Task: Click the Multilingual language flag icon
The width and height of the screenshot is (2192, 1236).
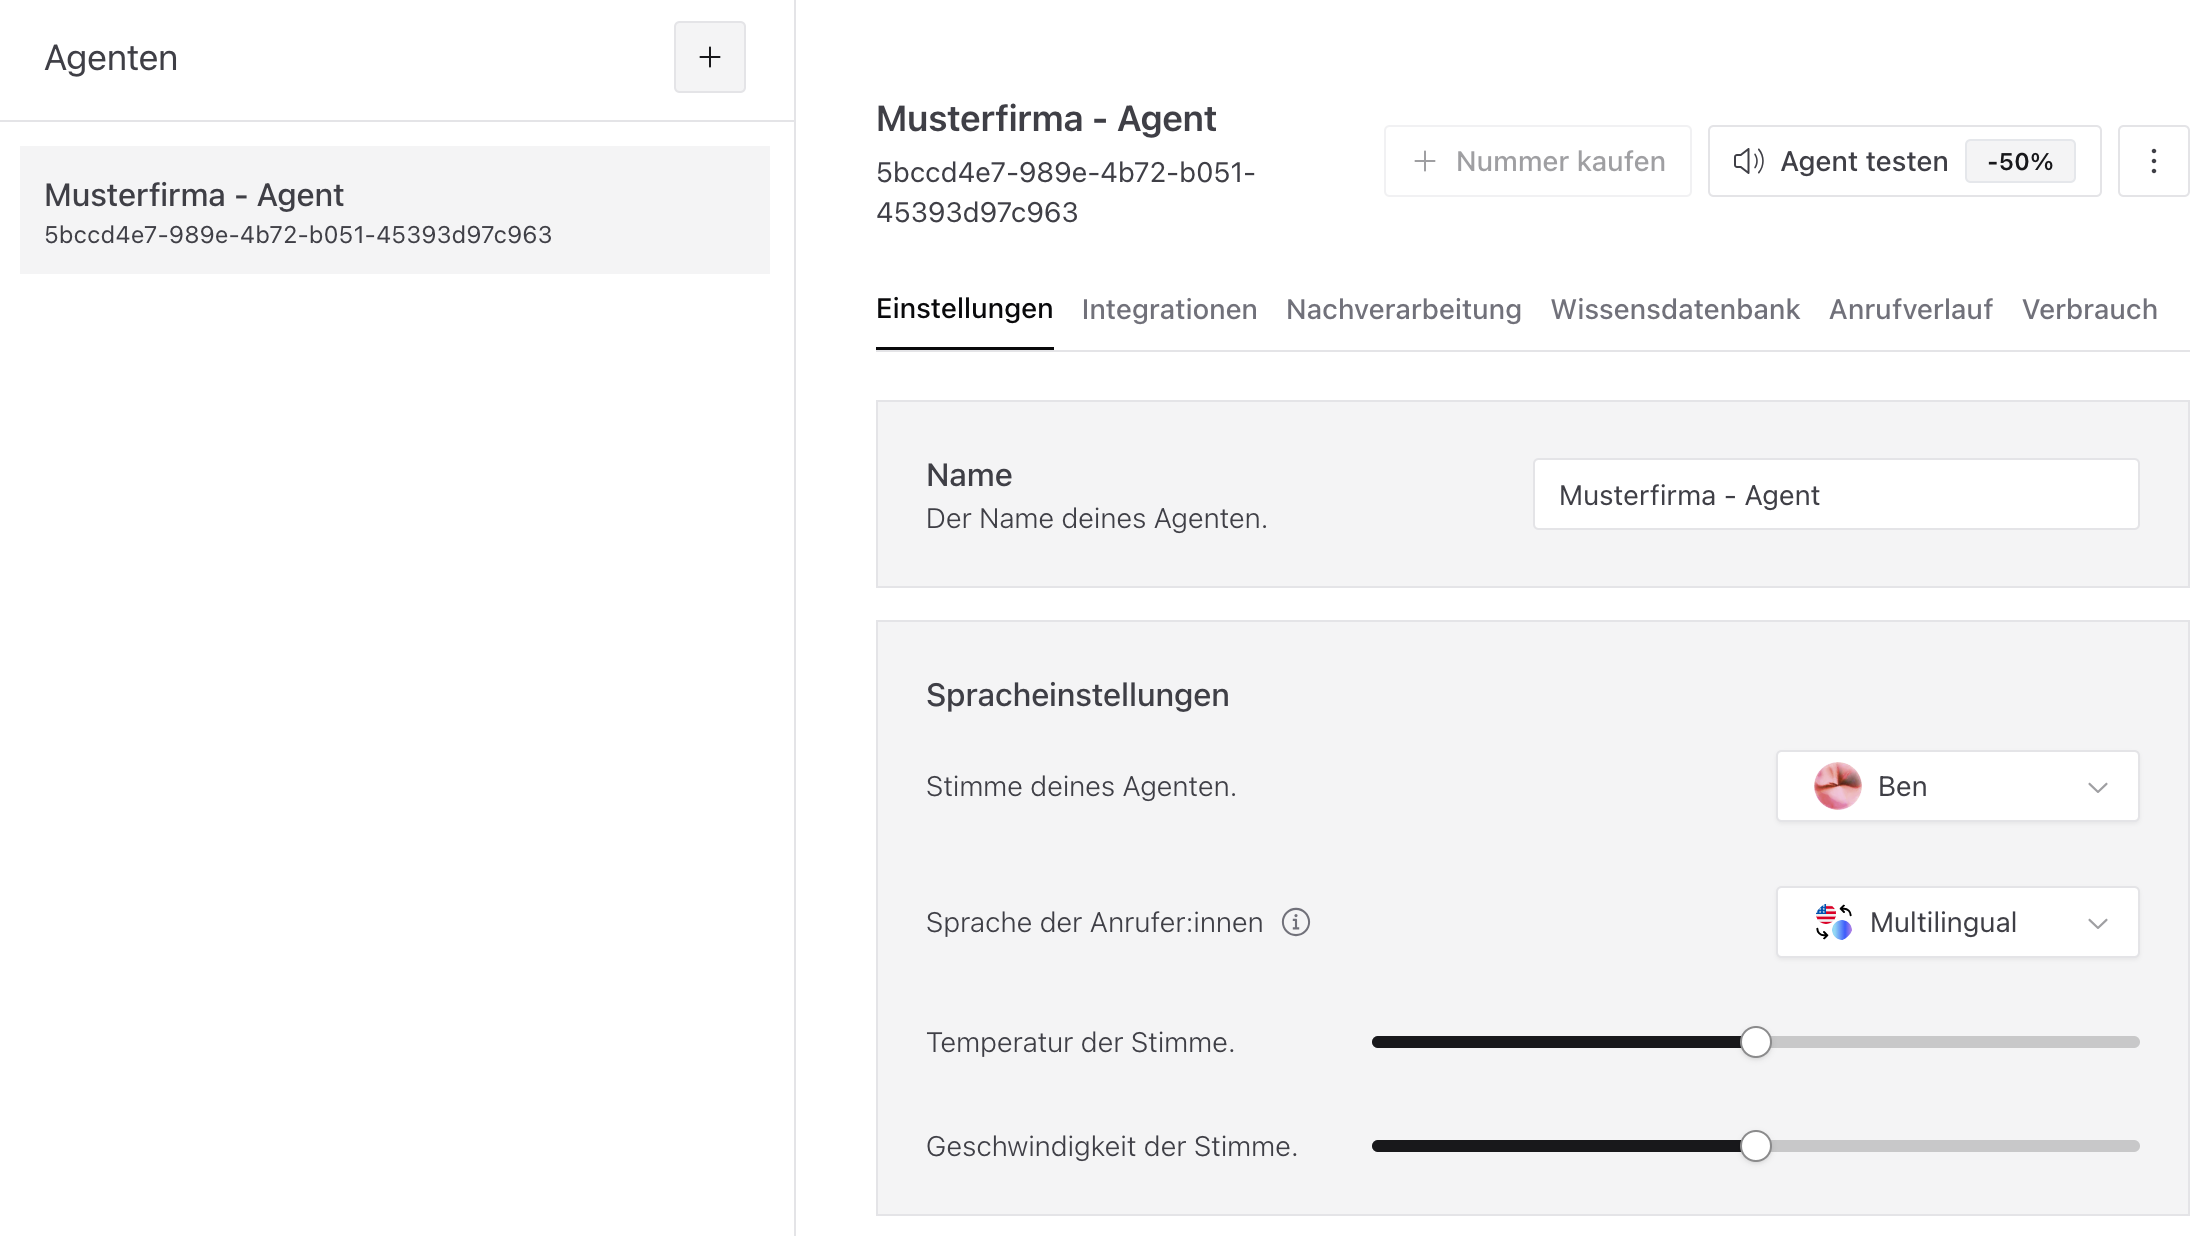Action: pyautogui.click(x=1833, y=922)
